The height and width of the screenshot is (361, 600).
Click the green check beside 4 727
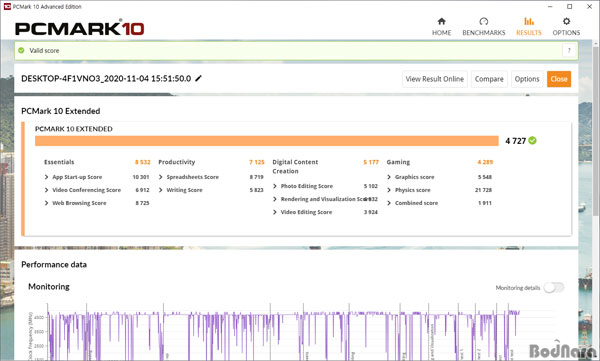click(x=532, y=140)
